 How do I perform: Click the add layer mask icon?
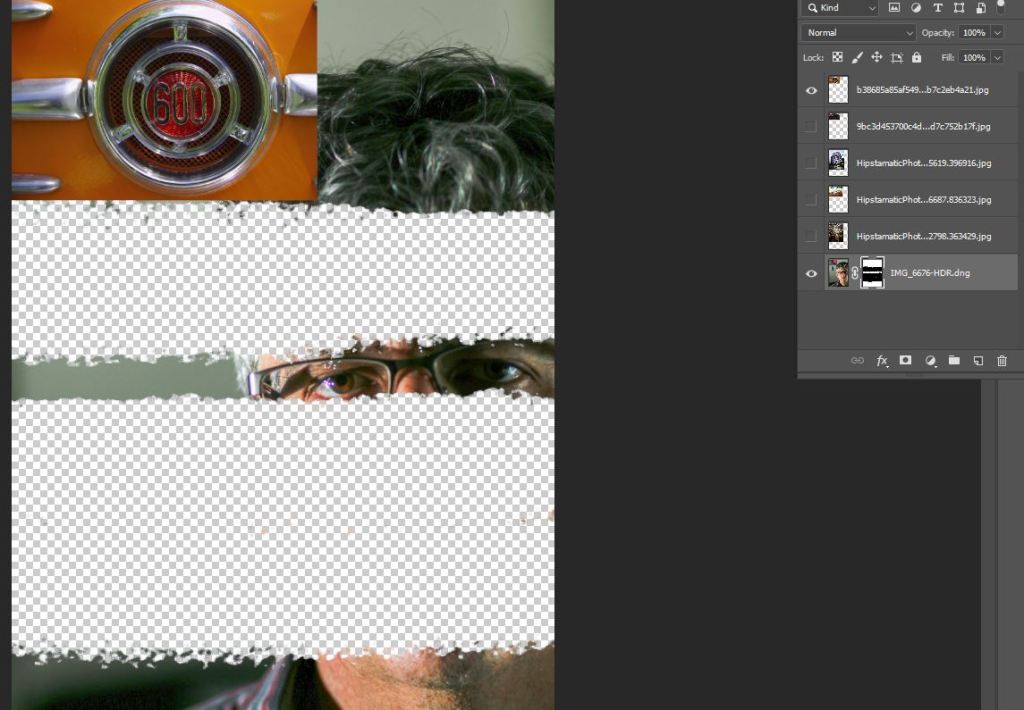click(906, 360)
